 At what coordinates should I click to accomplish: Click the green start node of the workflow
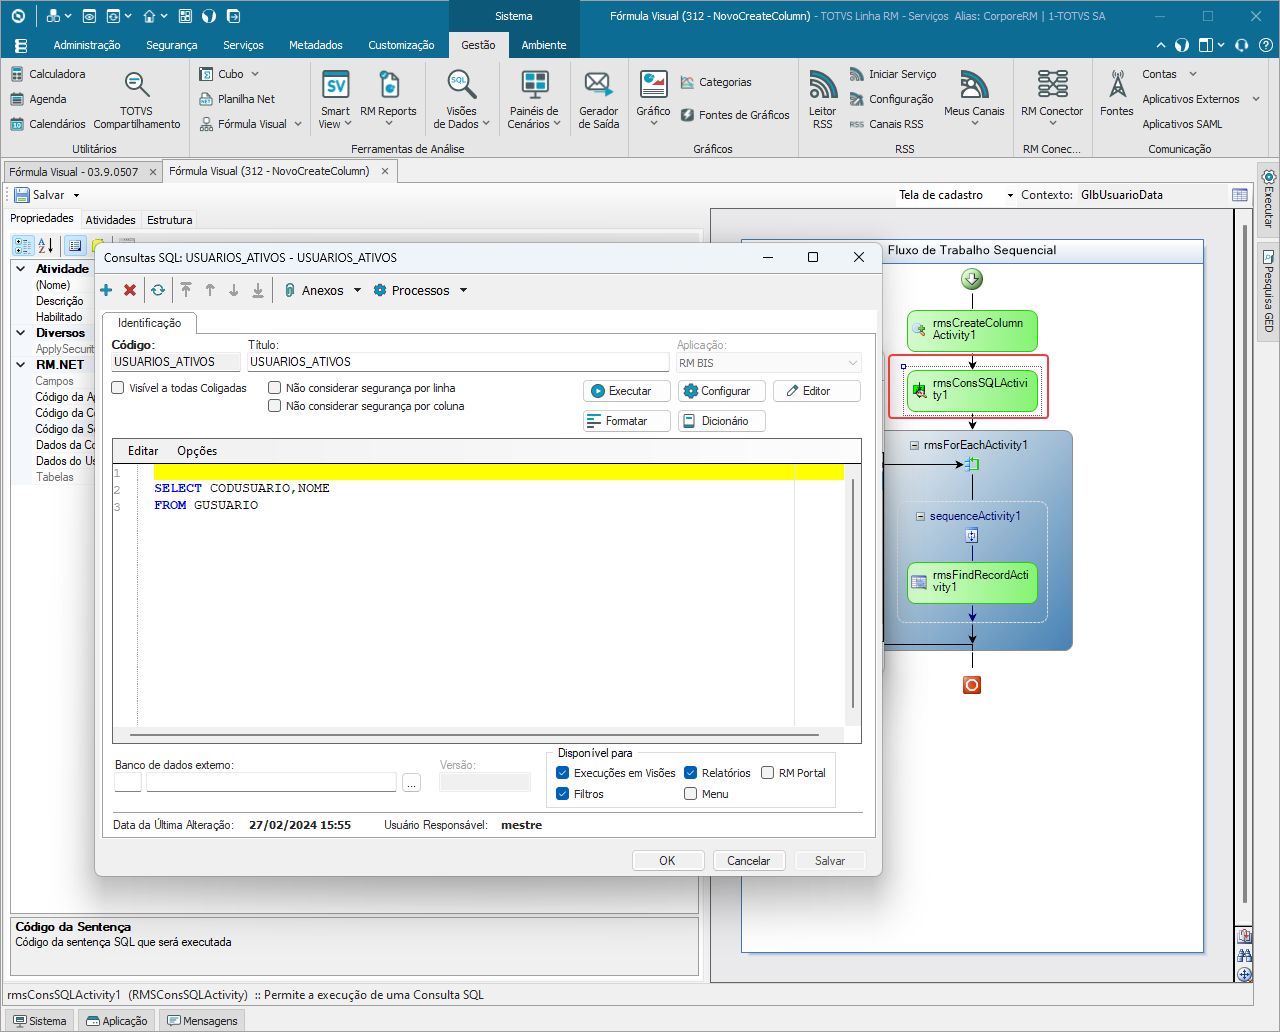972,279
